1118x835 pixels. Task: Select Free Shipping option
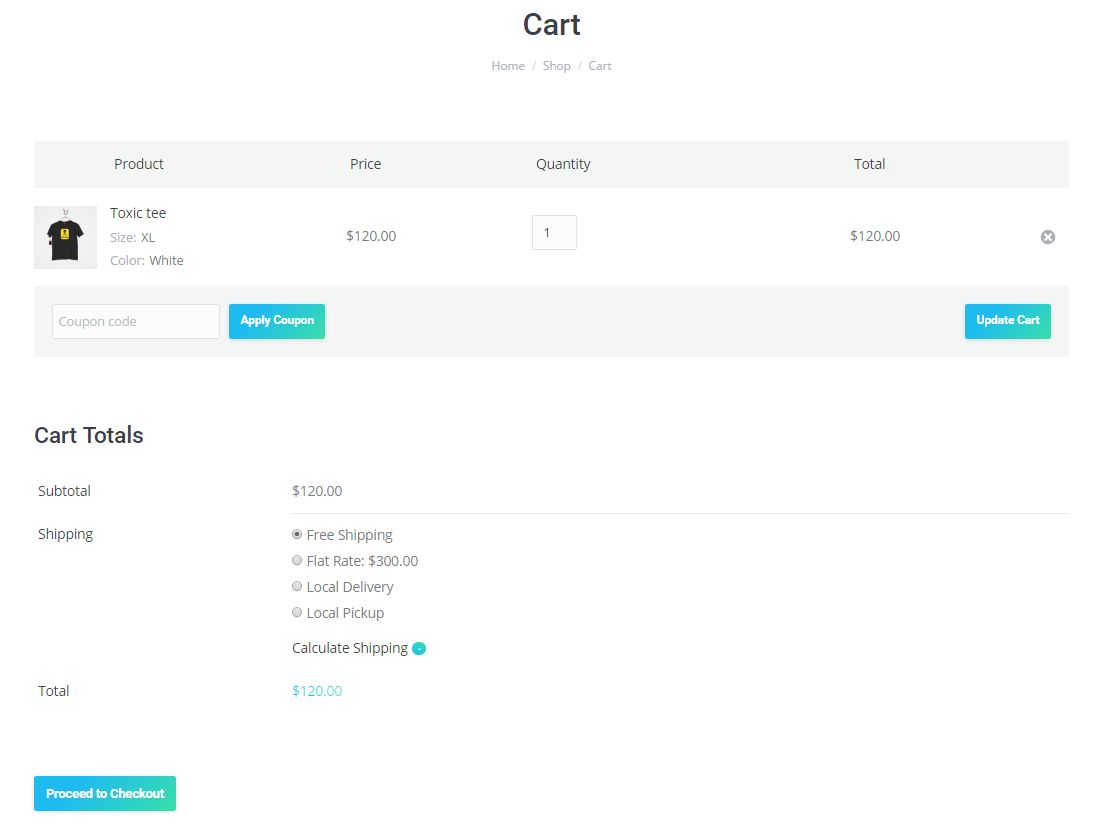pos(297,535)
